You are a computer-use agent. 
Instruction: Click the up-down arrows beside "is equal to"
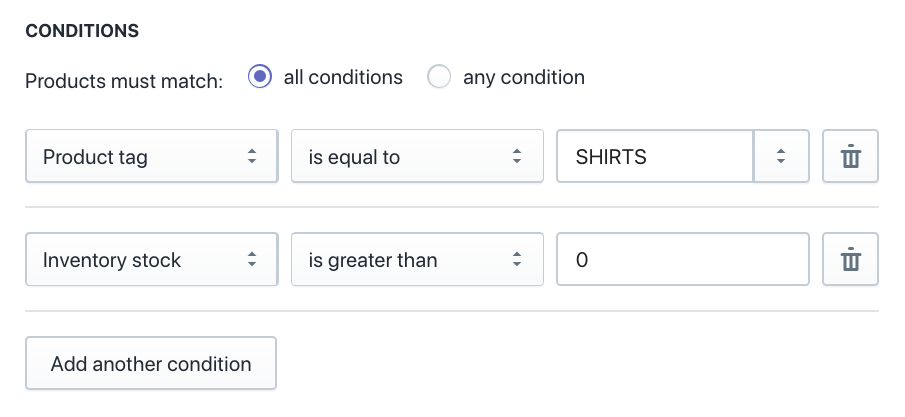(x=517, y=157)
